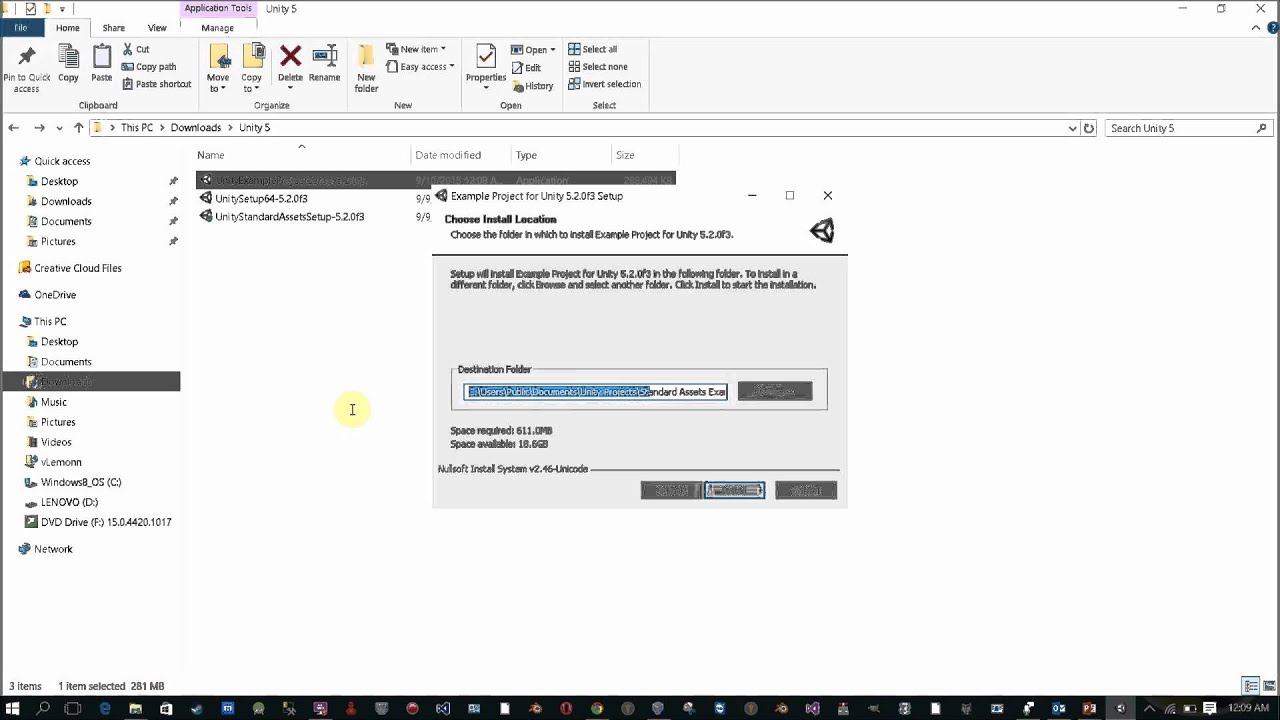1280x720 pixels.
Task: Open Microsoft Edge from taskbar
Action: tap(105, 708)
